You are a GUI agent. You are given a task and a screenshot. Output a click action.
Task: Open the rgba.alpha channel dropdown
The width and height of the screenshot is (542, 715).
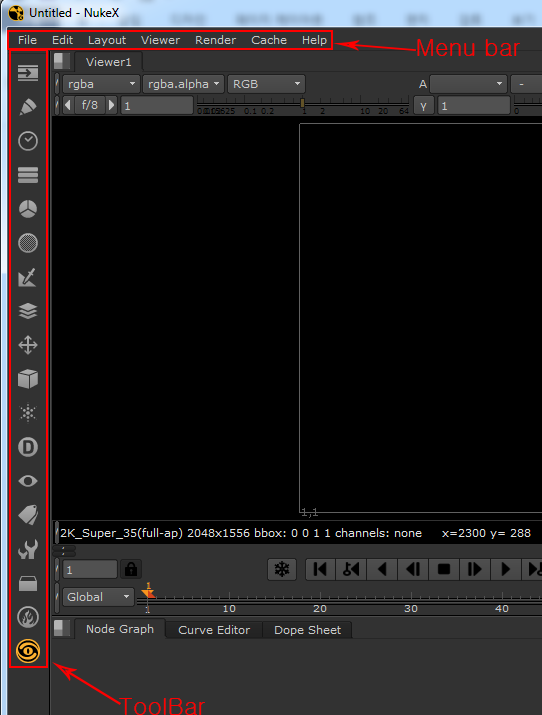183,84
